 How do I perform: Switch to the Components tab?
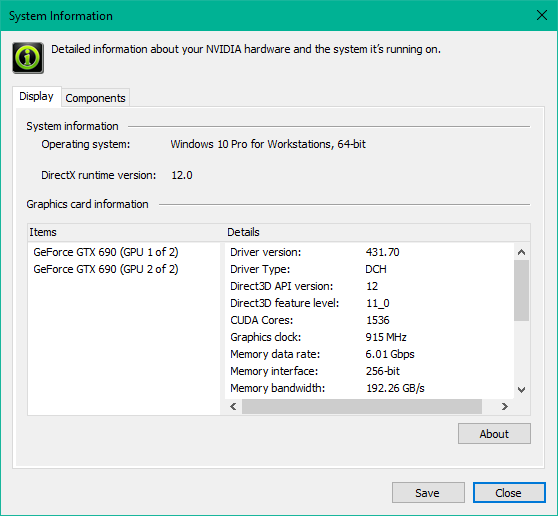pyautogui.click(x=95, y=98)
